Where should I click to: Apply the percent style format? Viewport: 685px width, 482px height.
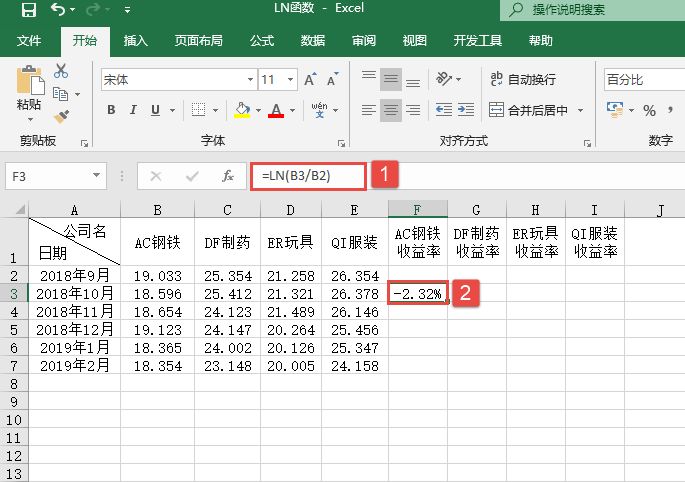click(649, 110)
